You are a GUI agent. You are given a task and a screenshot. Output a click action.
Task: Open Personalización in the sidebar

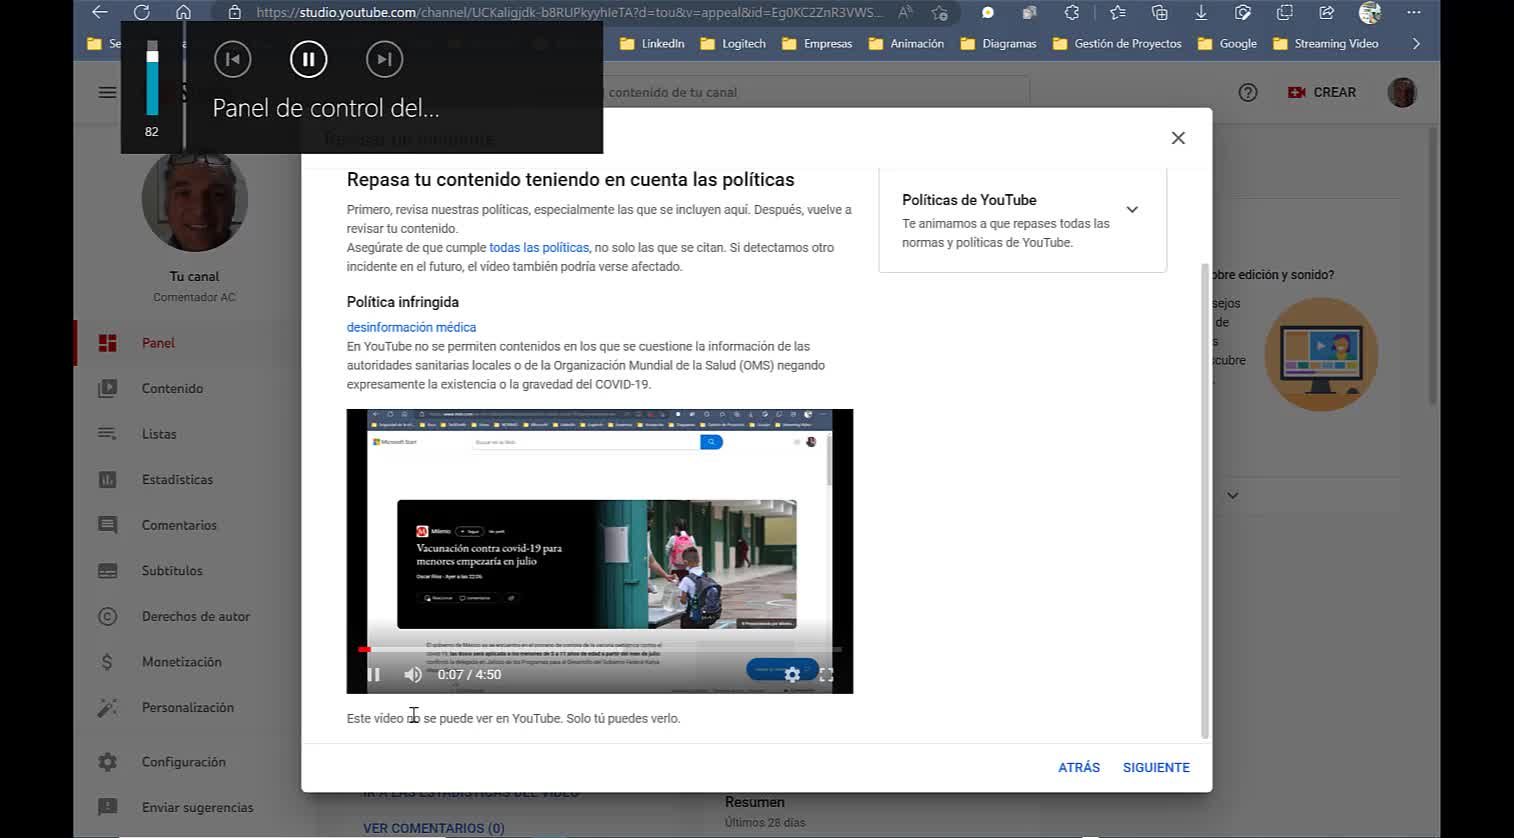[x=188, y=707]
